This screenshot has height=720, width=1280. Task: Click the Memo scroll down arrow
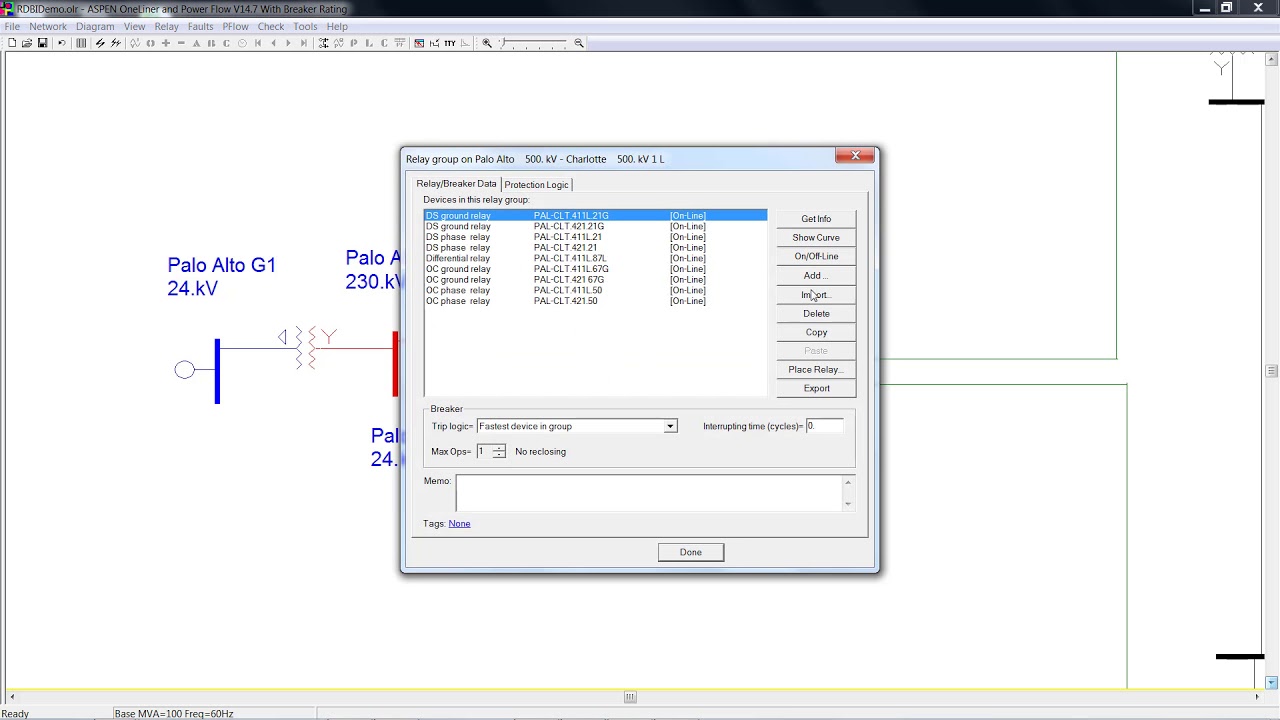[x=848, y=504]
